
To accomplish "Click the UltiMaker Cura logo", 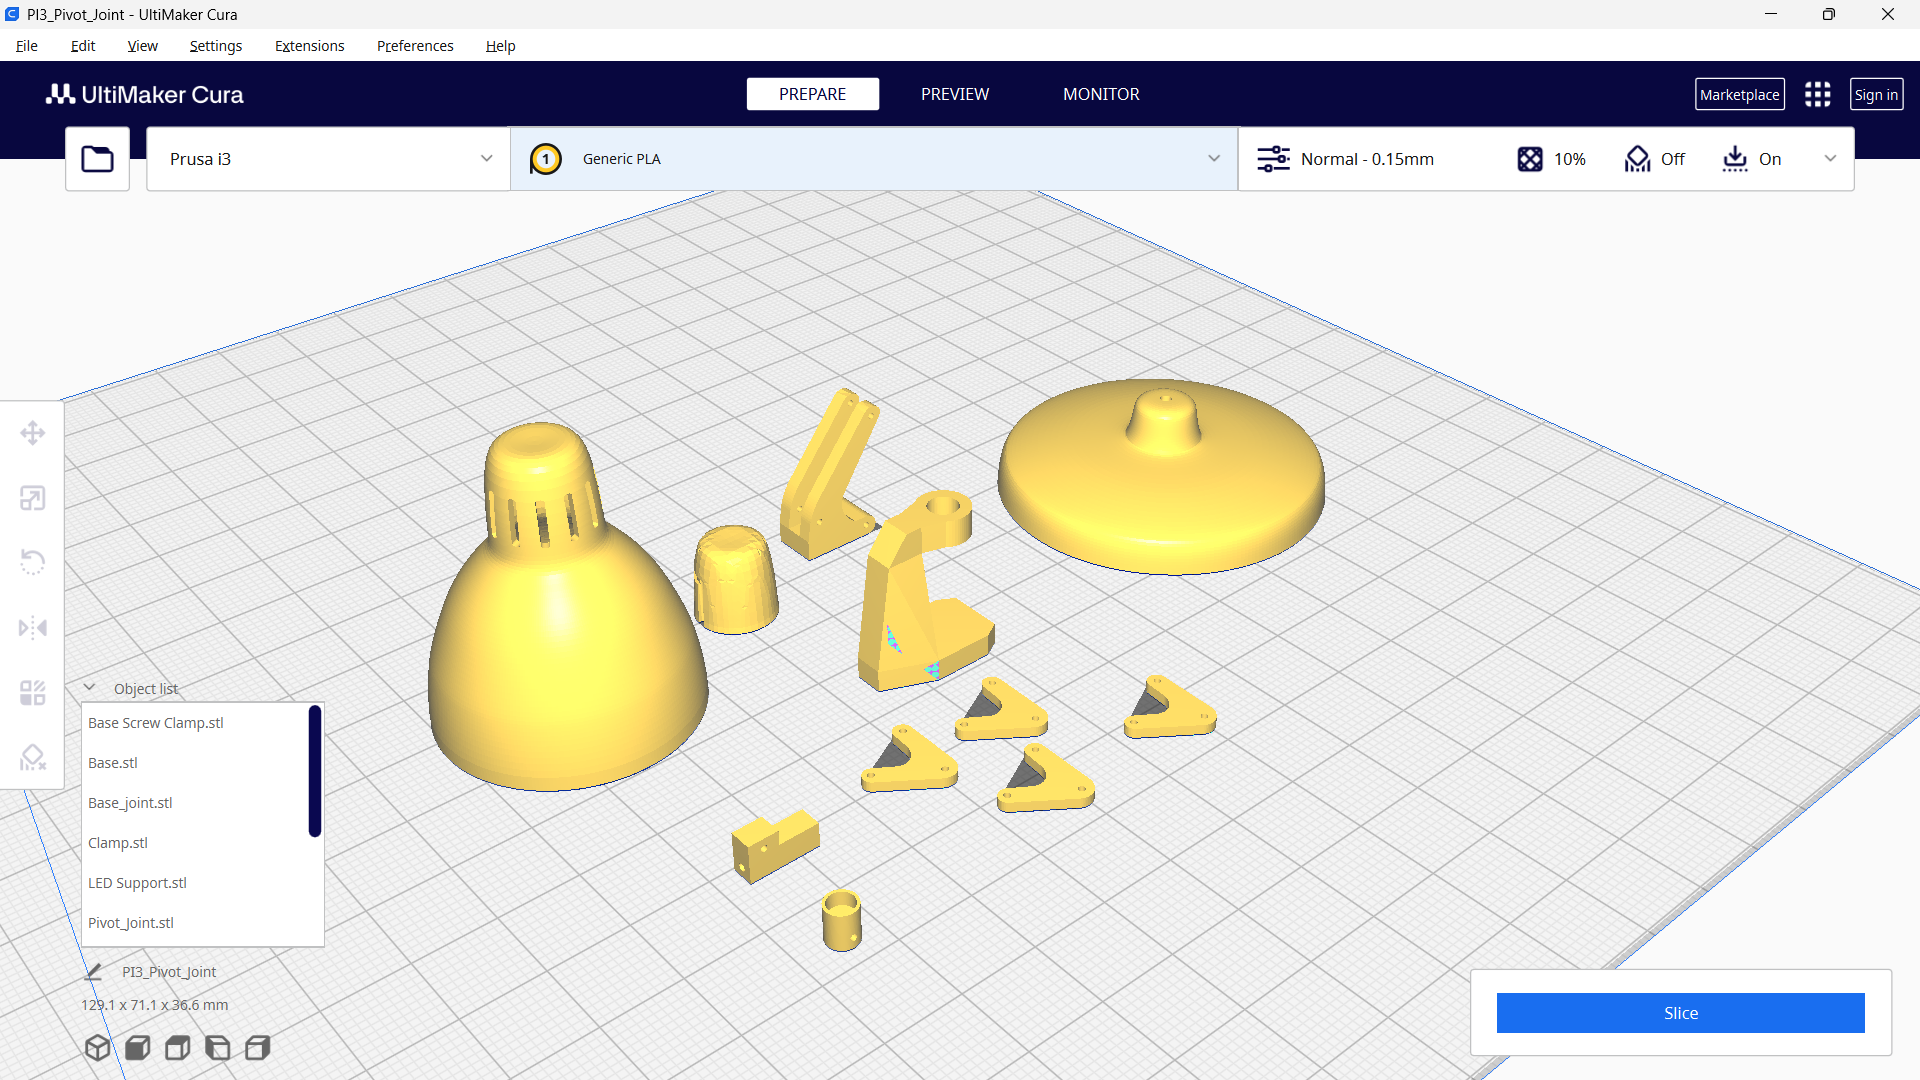I will 144,94.
